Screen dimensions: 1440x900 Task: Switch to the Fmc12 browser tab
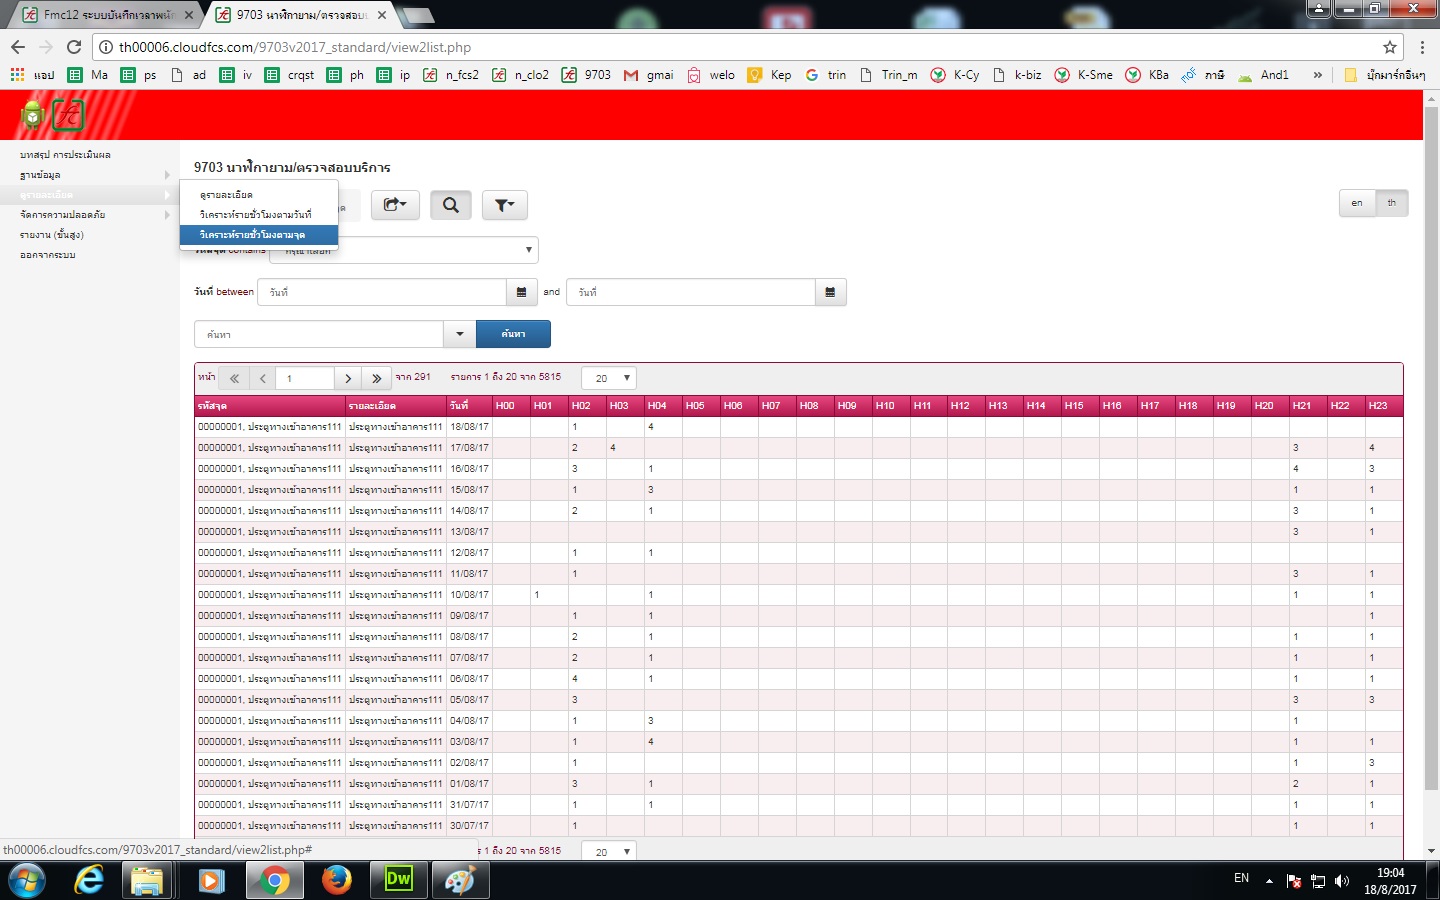click(x=108, y=15)
